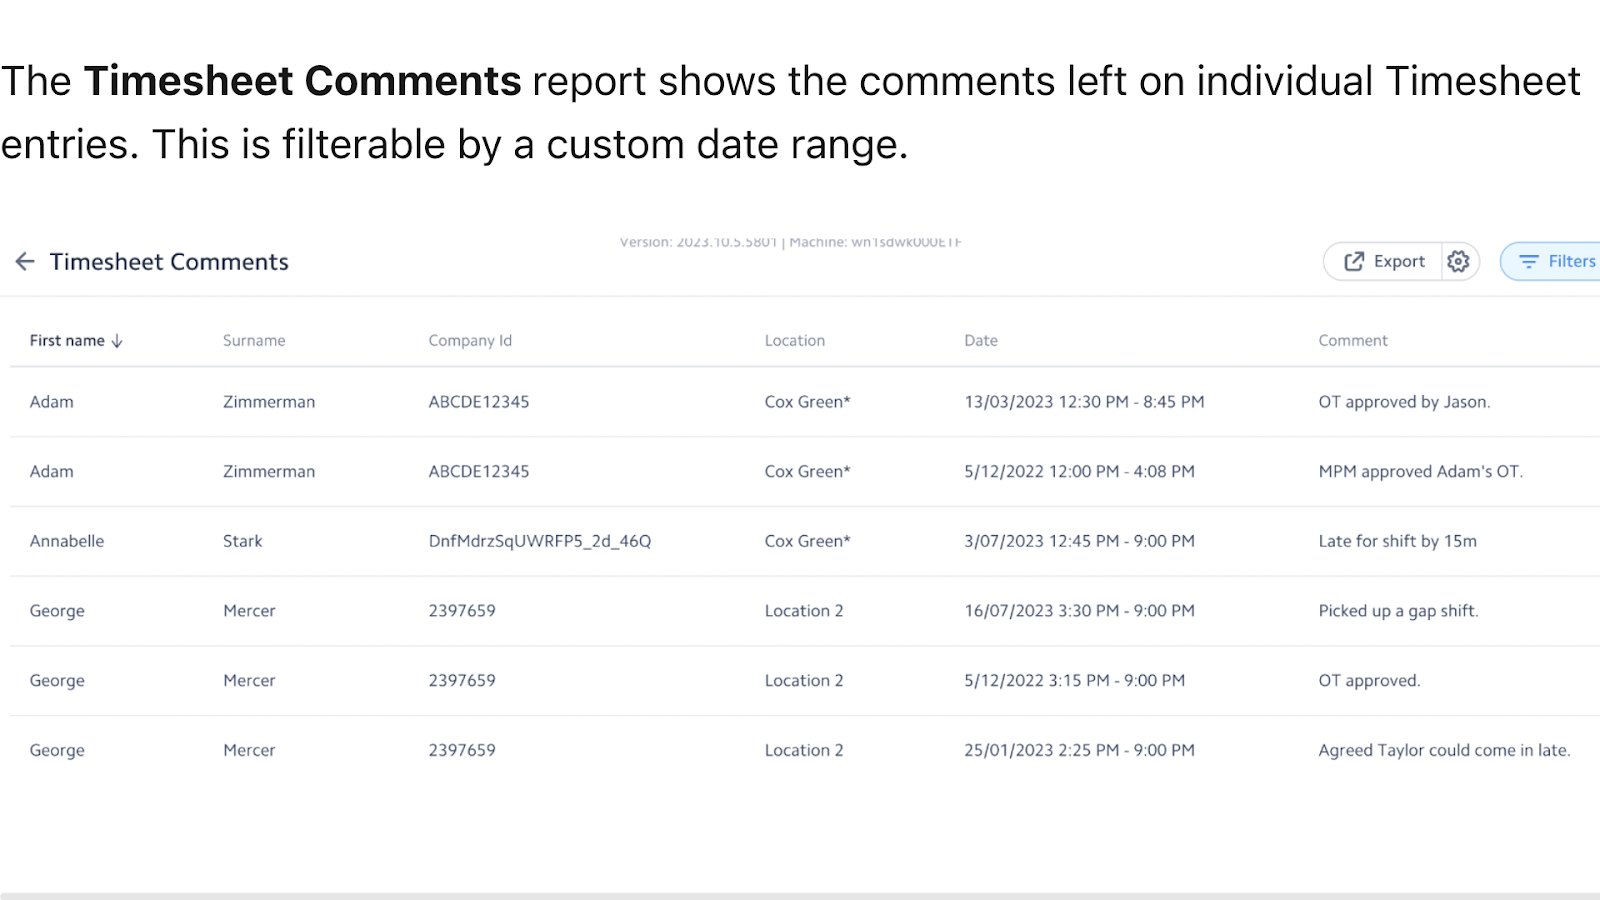Viewport: 1600px width, 900px height.
Task: Sort by Company Id column header
Action: pos(470,341)
